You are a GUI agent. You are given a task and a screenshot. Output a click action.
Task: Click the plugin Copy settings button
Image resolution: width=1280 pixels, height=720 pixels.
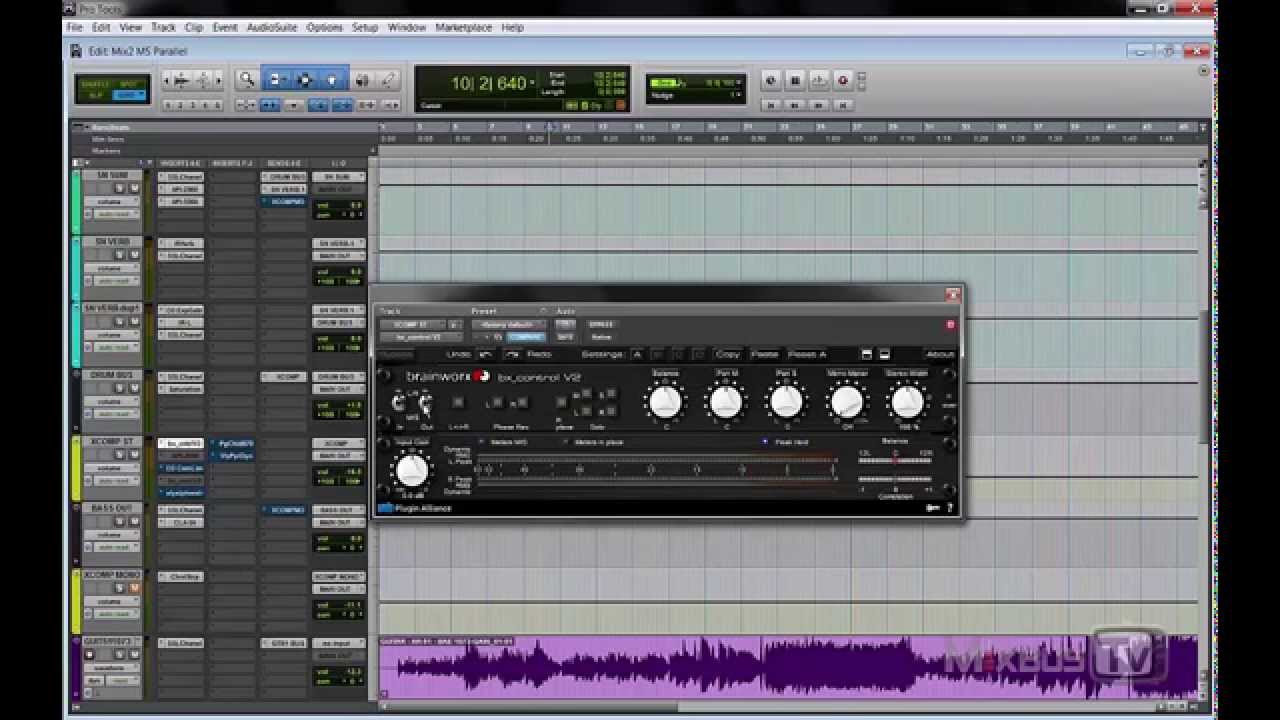(x=727, y=354)
